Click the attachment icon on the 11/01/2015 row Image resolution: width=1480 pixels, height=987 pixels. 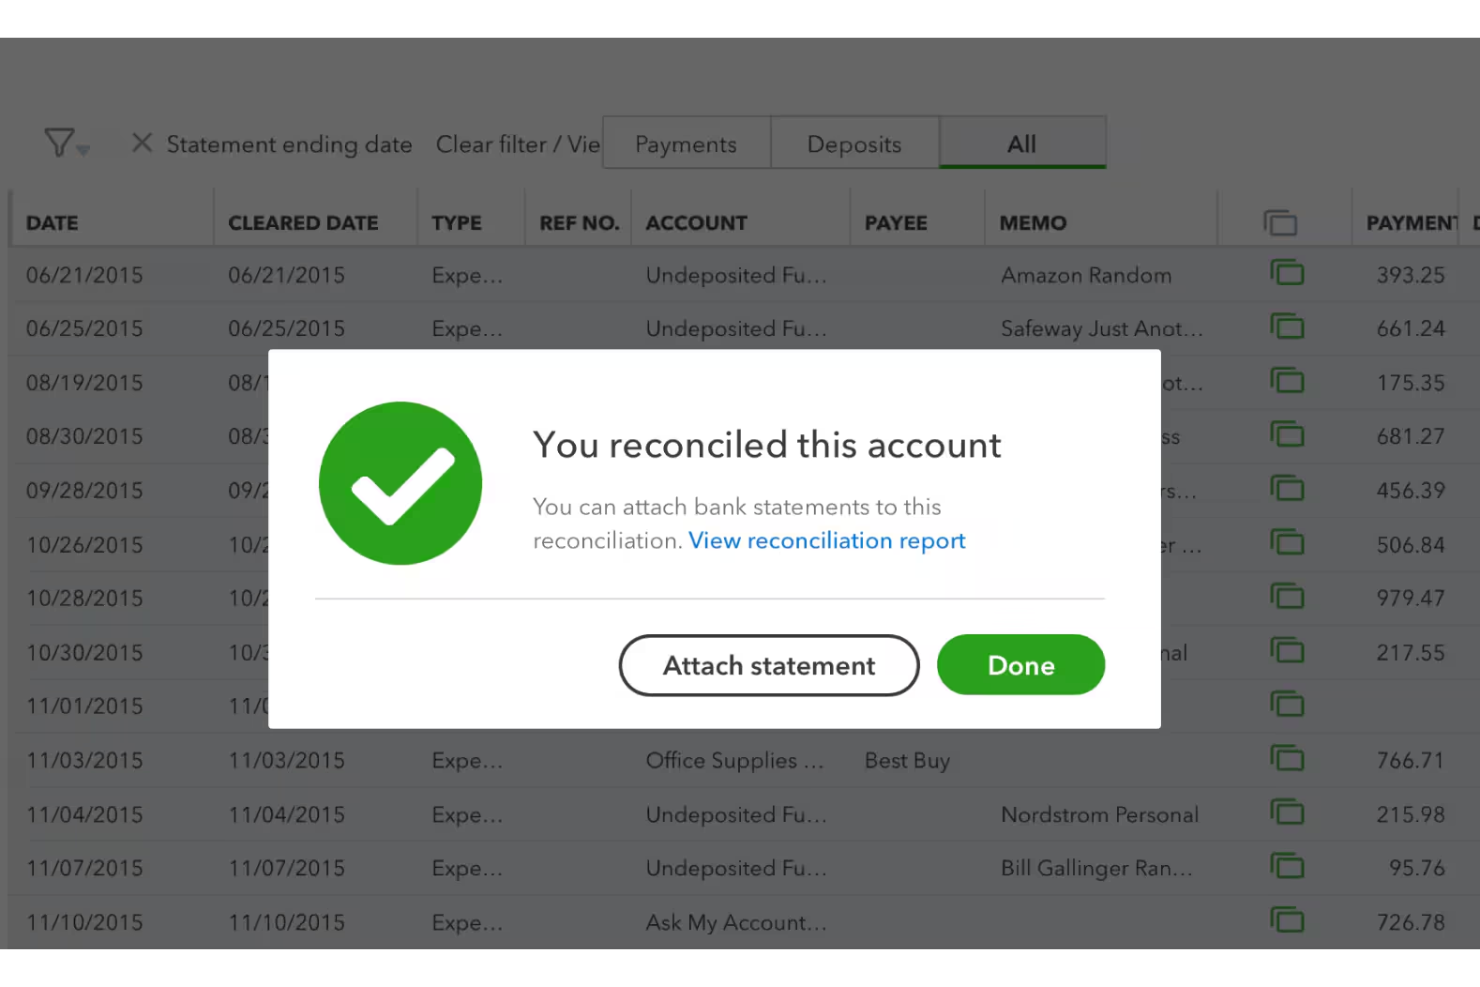pyautogui.click(x=1288, y=704)
